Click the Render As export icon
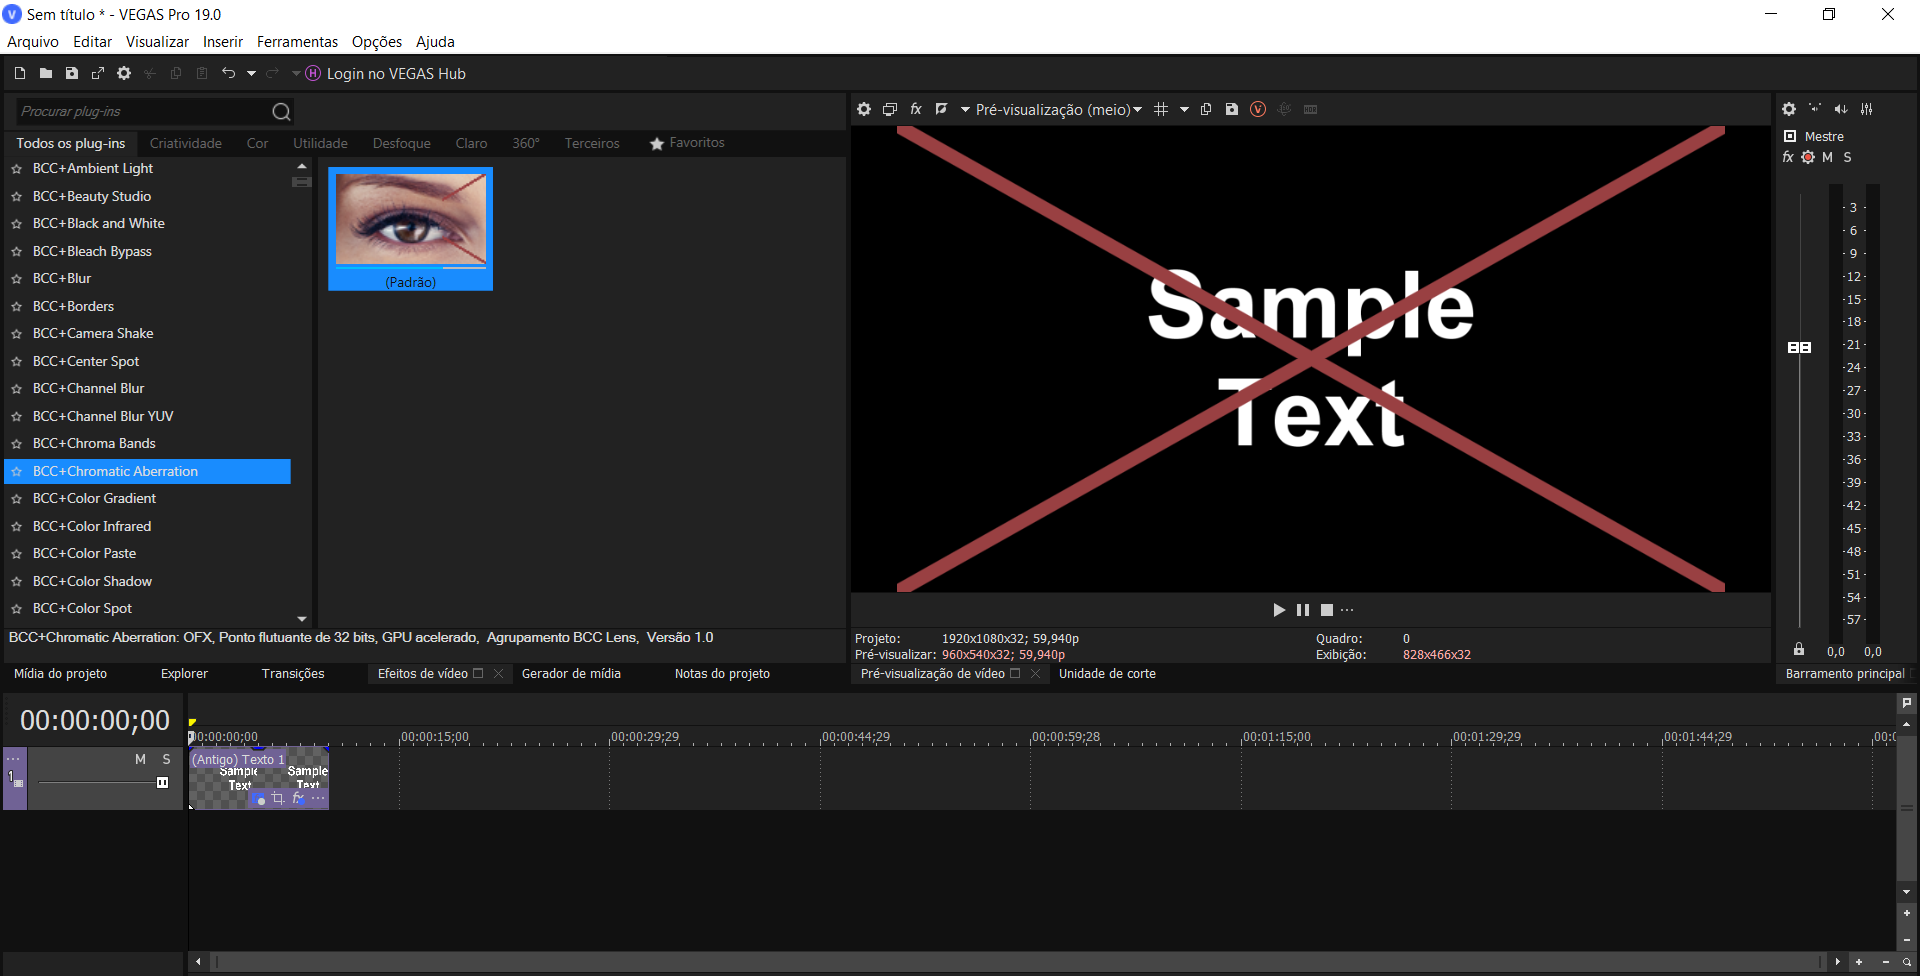This screenshot has height=976, width=1920. (x=98, y=73)
